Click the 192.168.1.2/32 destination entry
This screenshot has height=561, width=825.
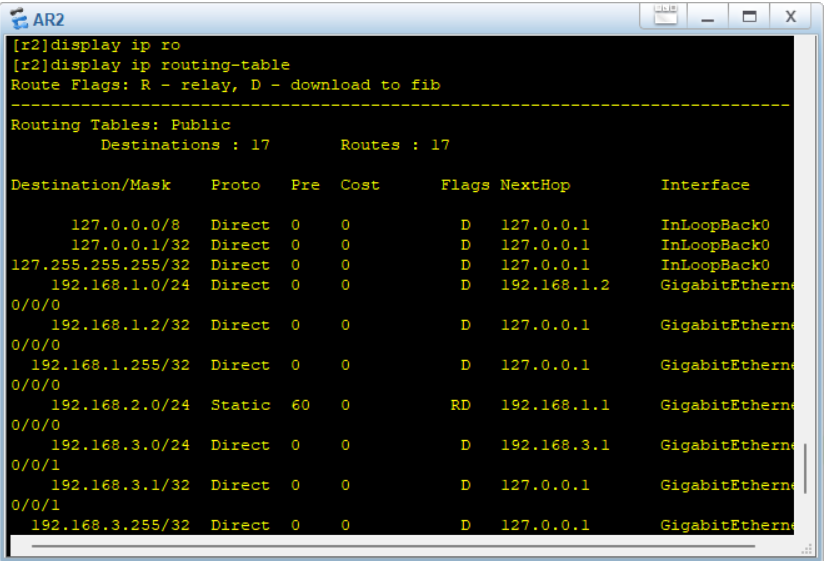point(120,325)
